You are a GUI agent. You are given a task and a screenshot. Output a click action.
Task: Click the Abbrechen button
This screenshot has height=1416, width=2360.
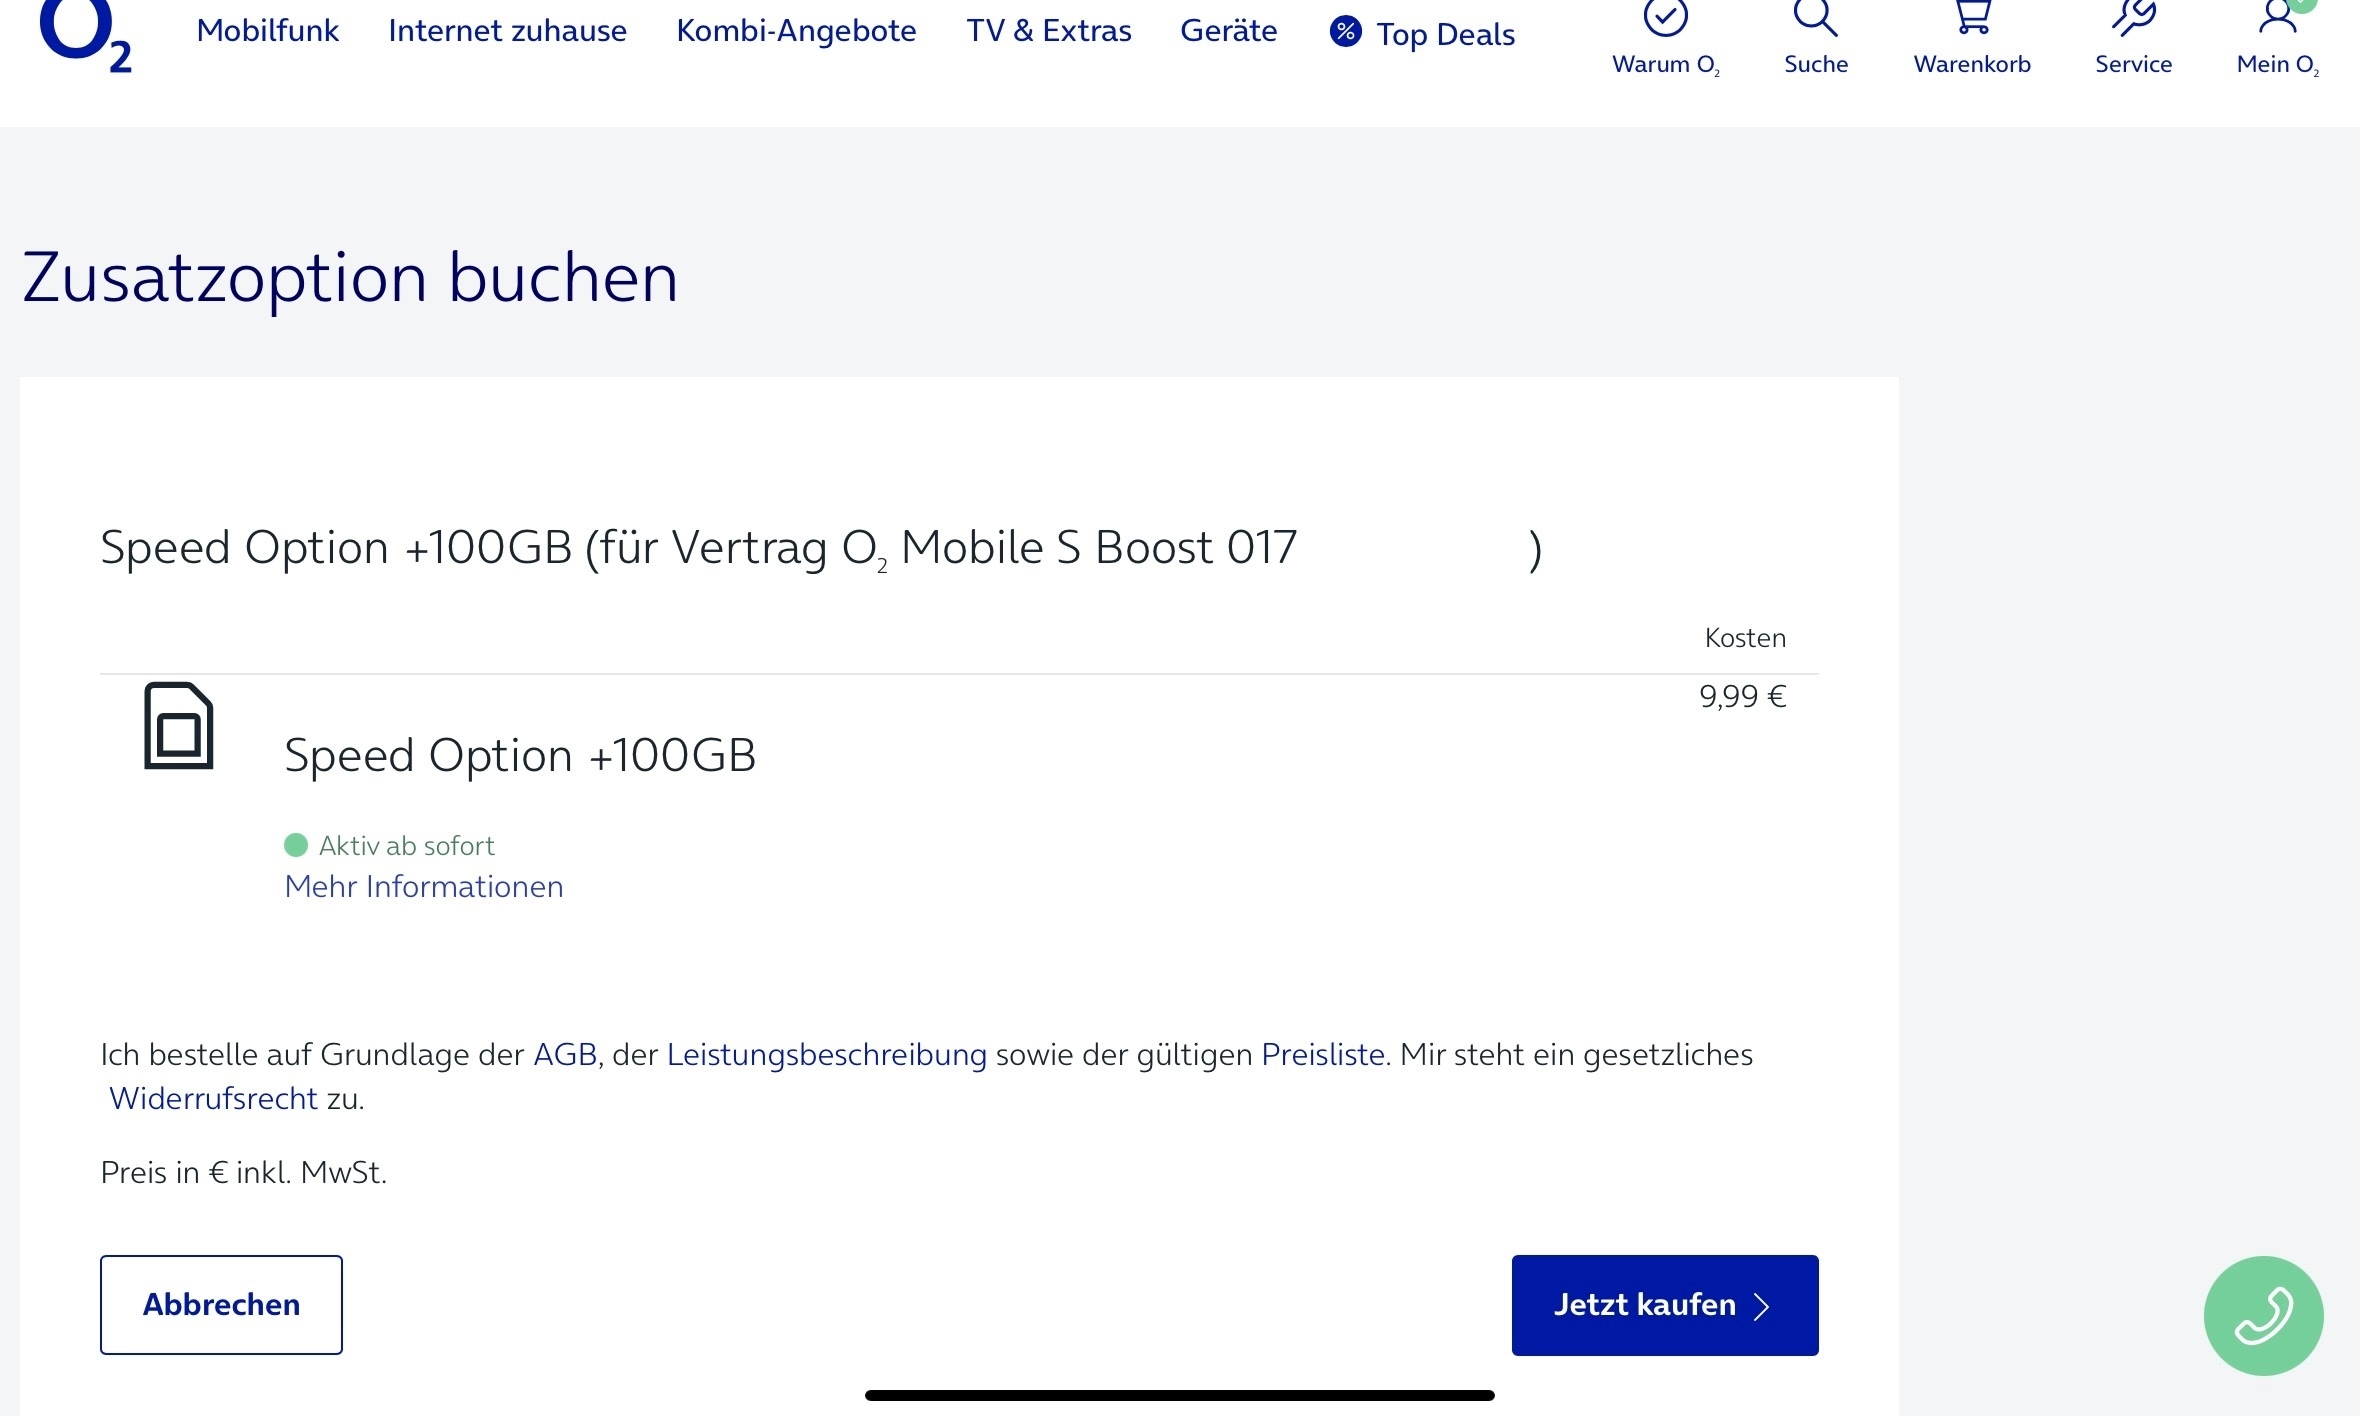221,1305
